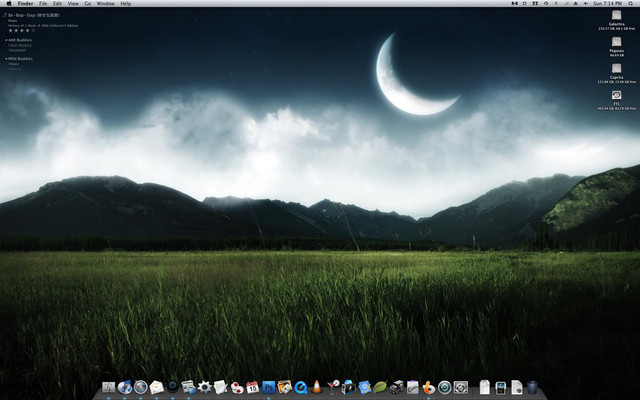The height and width of the screenshot is (400, 640).
Task: Open the Window menu
Action: click(105, 4)
